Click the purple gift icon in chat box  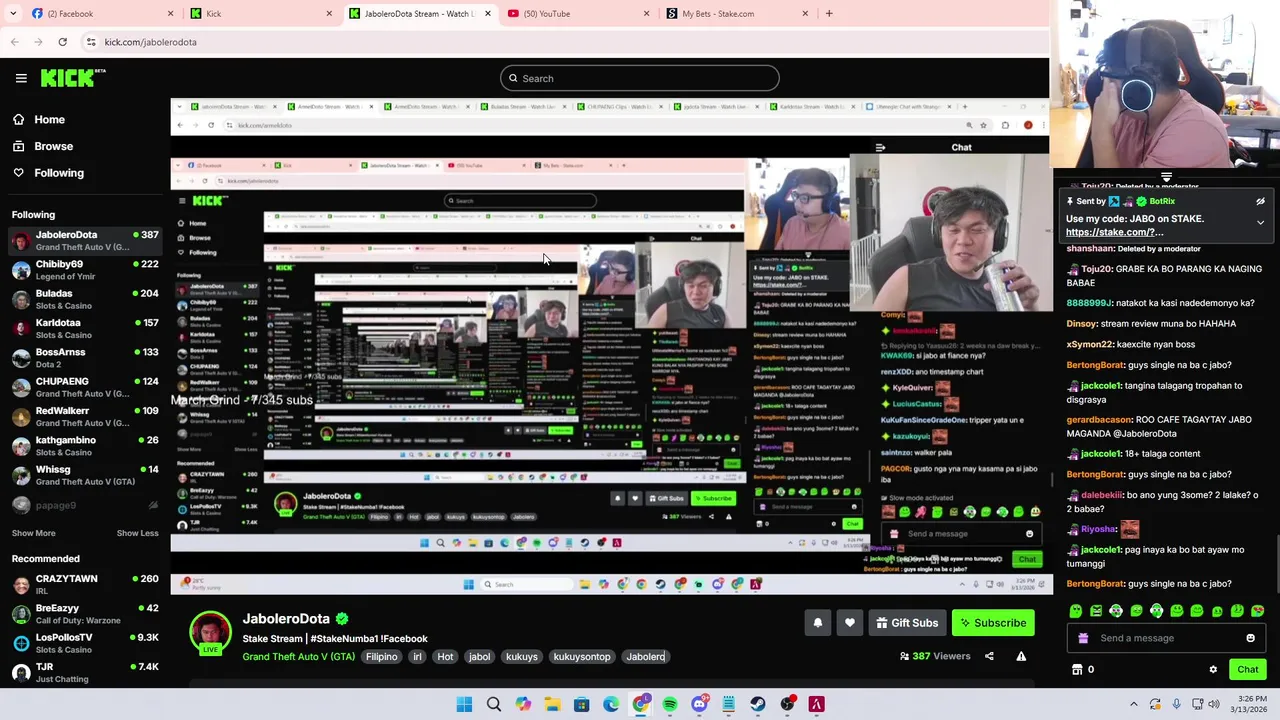click(1083, 638)
